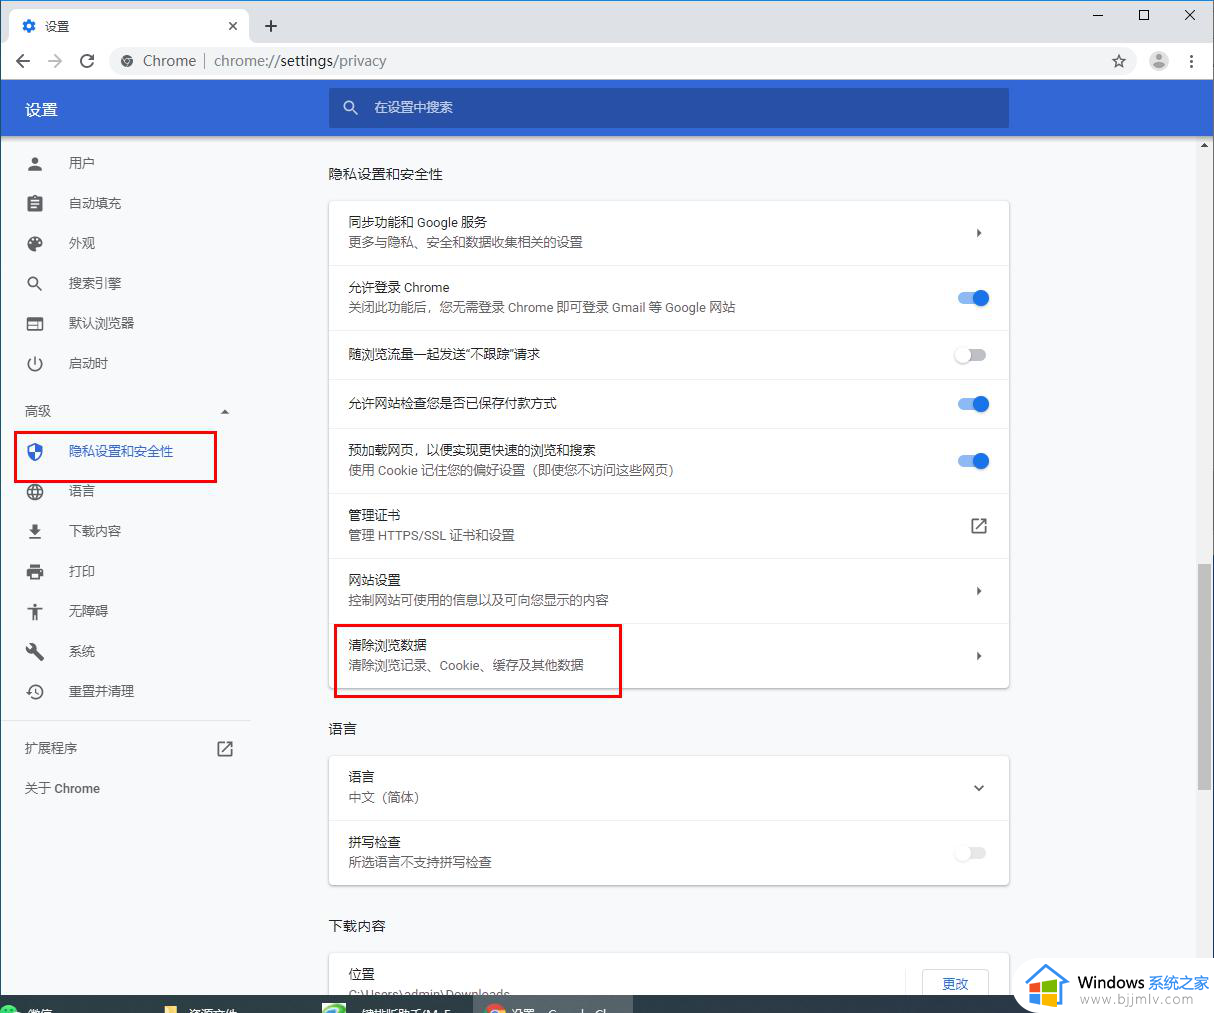Click the 系统 wrench icon
Image resolution: width=1214 pixels, height=1013 pixels.
(35, 651)
